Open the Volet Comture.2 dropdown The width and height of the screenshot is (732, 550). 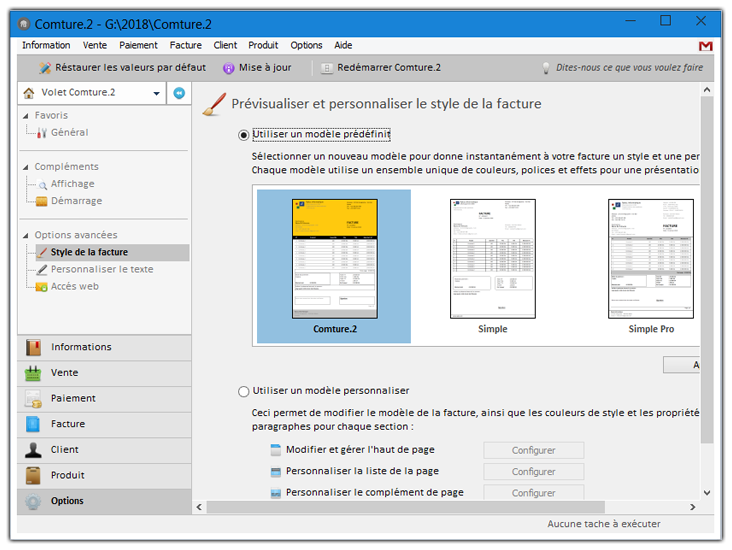(x=92, y=93)
